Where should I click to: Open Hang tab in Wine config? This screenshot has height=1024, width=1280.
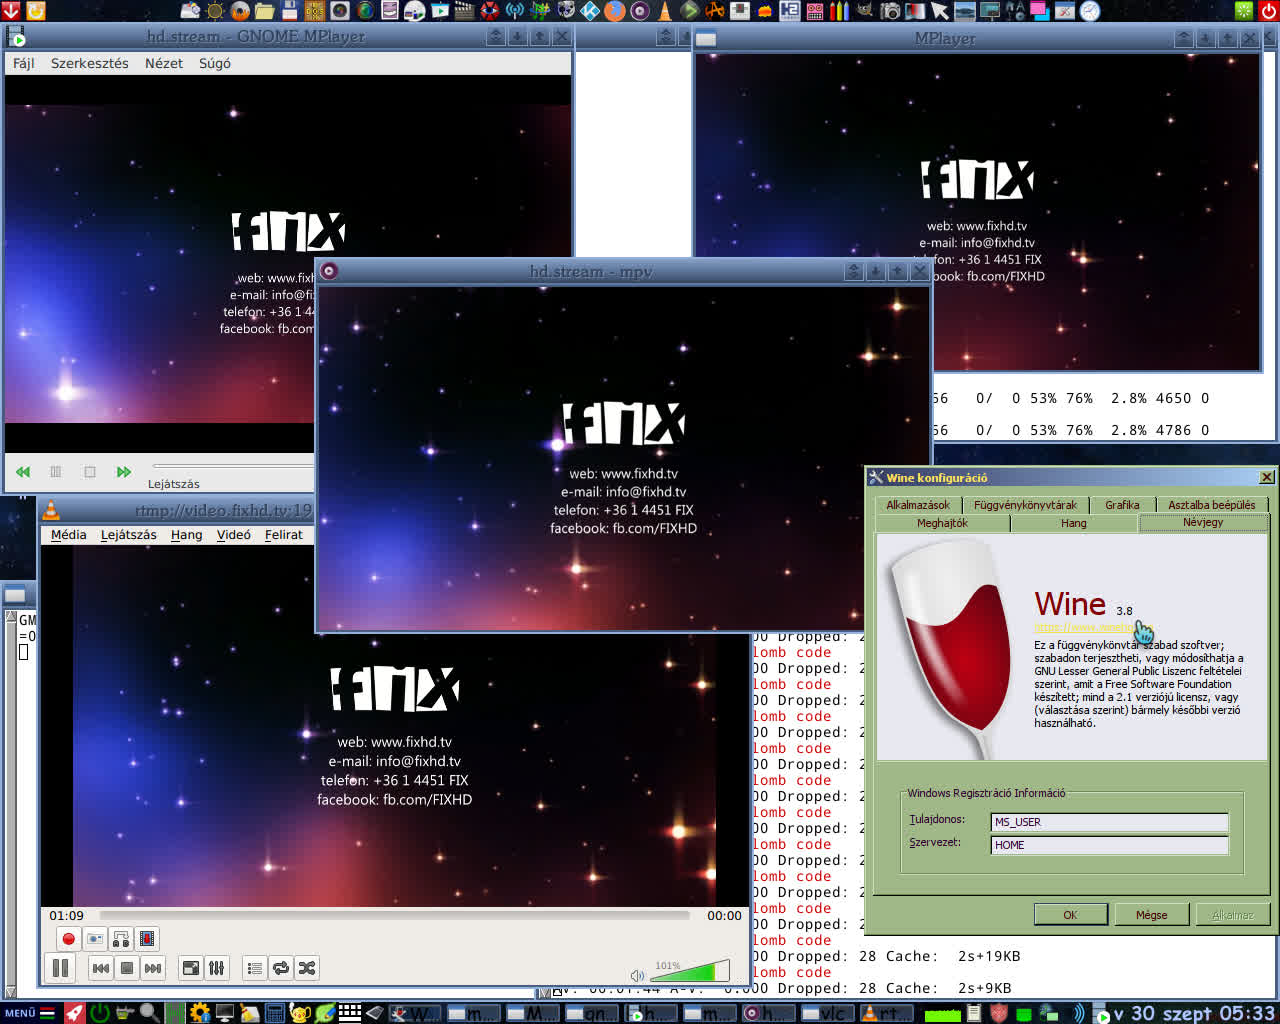click(1073, 523)
